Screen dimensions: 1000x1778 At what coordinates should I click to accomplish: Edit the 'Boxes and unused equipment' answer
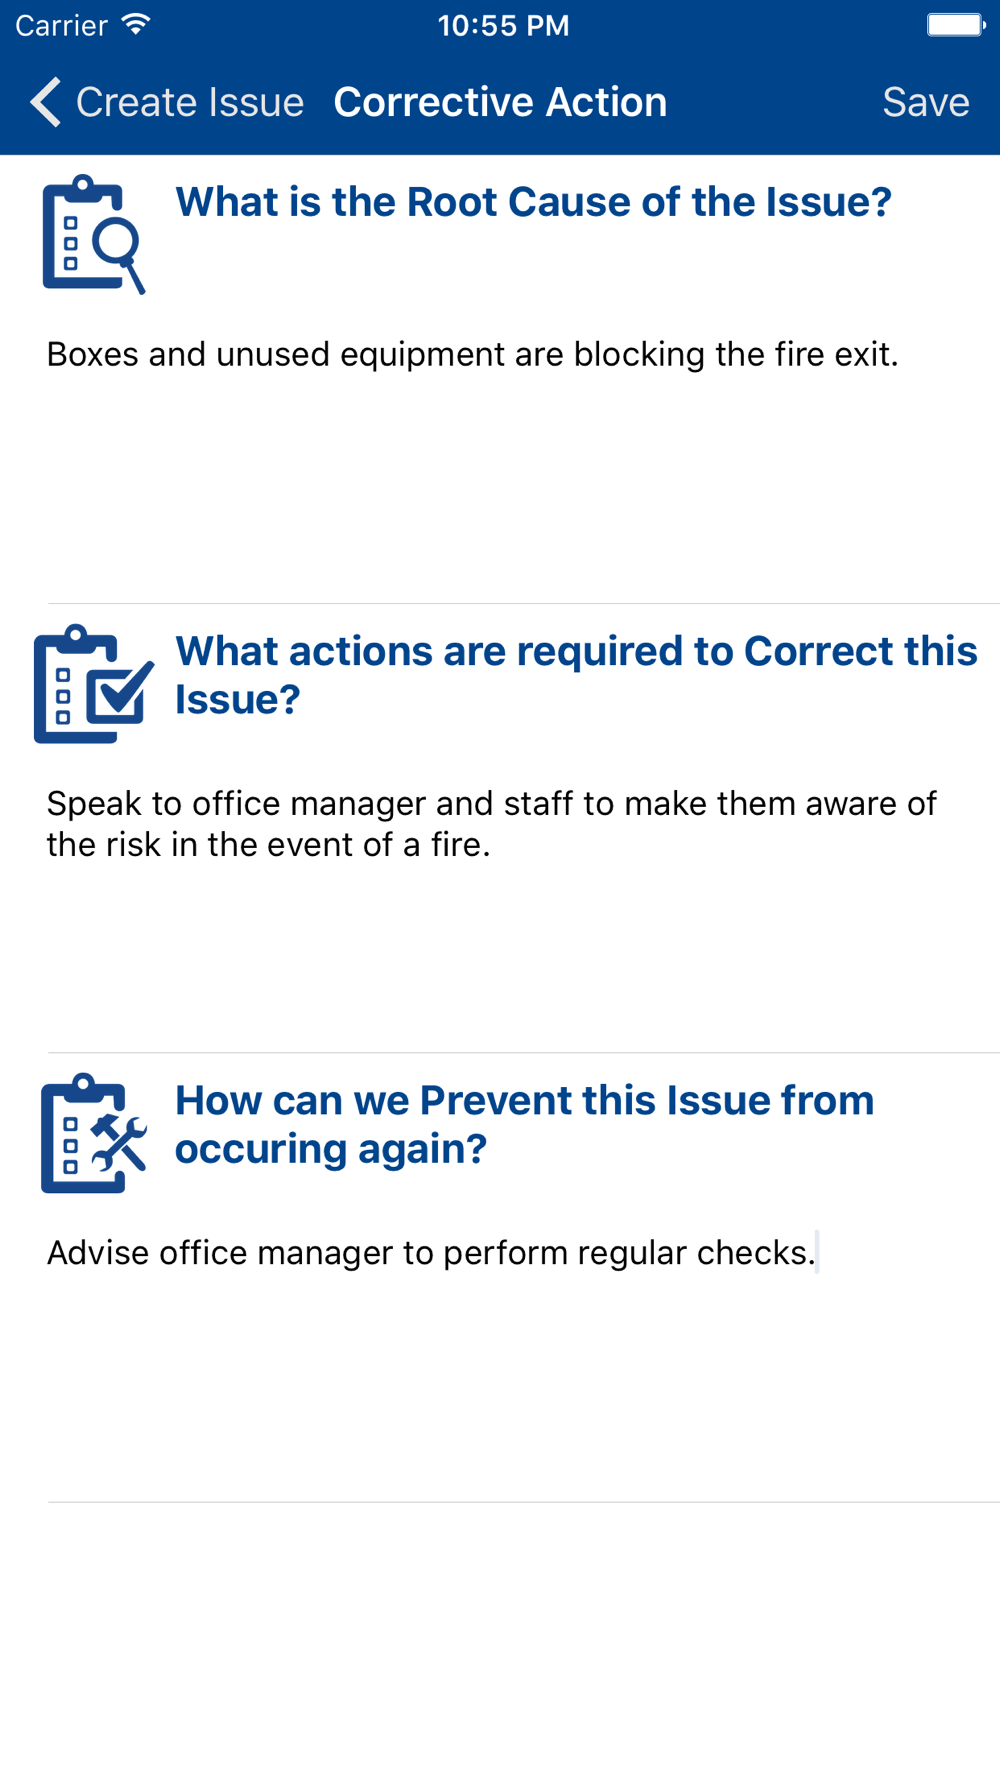coord(472,354)
